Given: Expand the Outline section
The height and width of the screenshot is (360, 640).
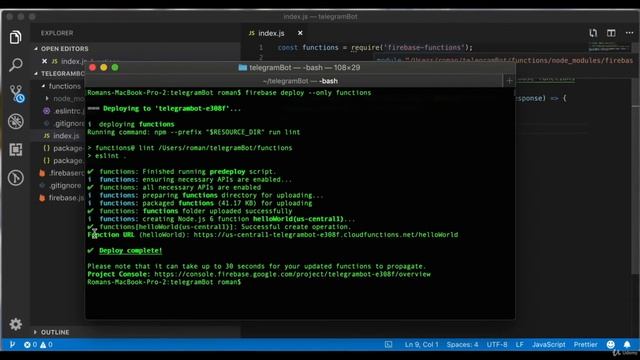Looking at the screenshot, I should (35, 332).
